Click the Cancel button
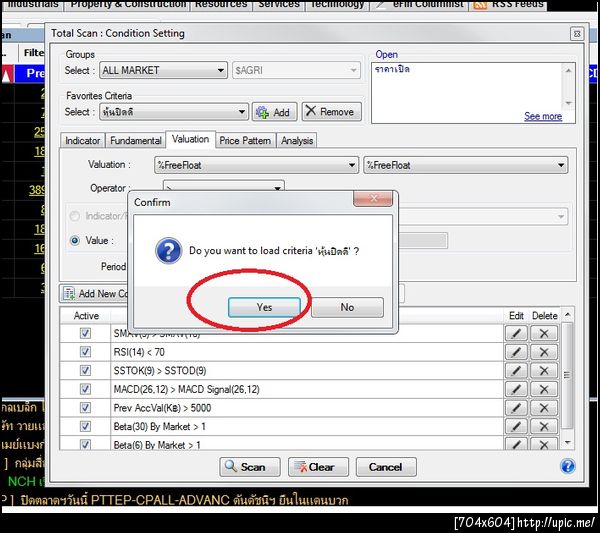The width and height of the screenshot is (600, 533). (386, 467)
